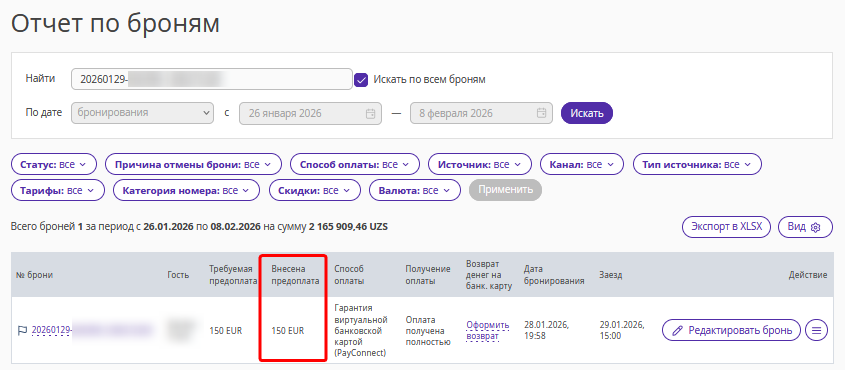Toggle the Искать по всем броням checkbox
This screenshot has height=370, width=845.
click(x=361, y=80)
